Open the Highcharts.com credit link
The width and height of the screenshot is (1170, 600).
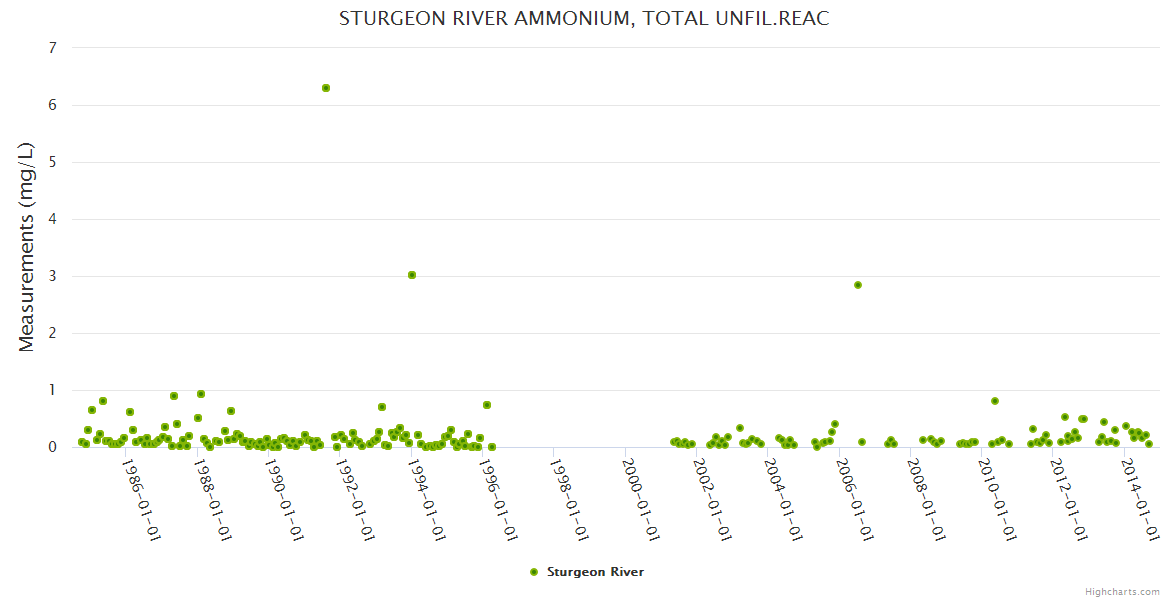click(1122, 591)
